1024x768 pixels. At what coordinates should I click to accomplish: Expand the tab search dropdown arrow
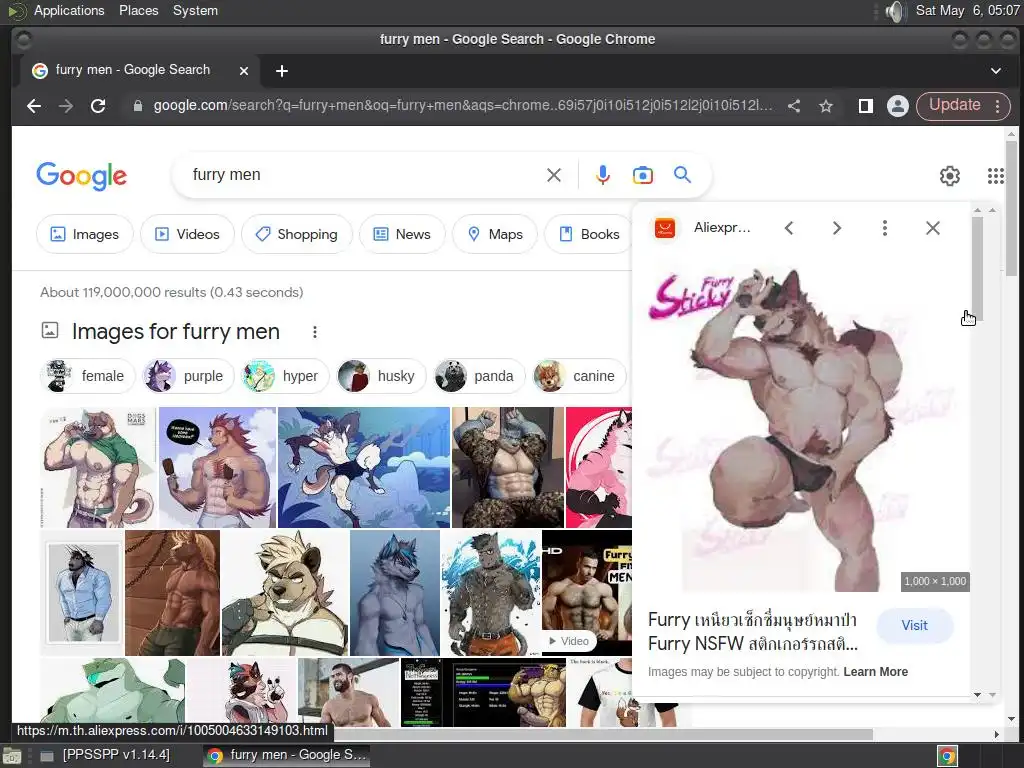pyautogui.click(x=996, y=71)
